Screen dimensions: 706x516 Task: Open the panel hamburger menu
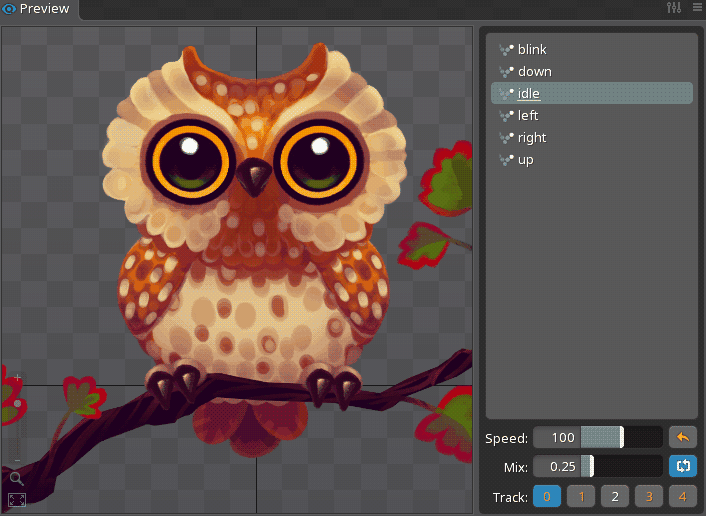(x=696, y=8)
